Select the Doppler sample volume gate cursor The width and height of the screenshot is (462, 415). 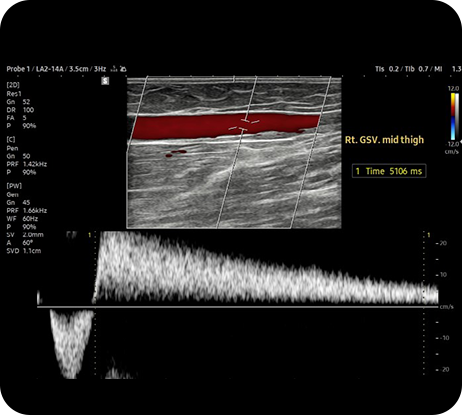point(244,124)
